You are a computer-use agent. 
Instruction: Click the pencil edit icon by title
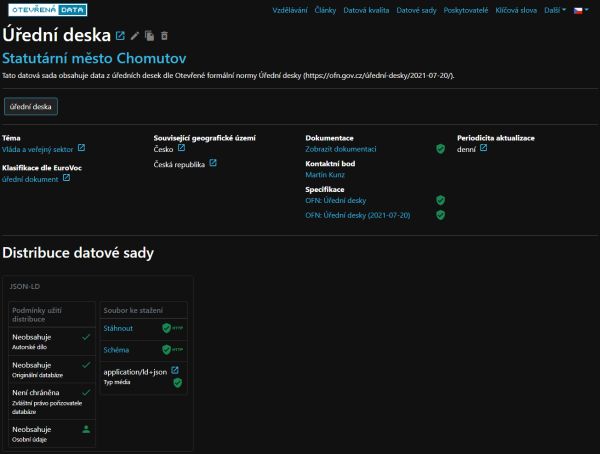(x=135, y=36)
